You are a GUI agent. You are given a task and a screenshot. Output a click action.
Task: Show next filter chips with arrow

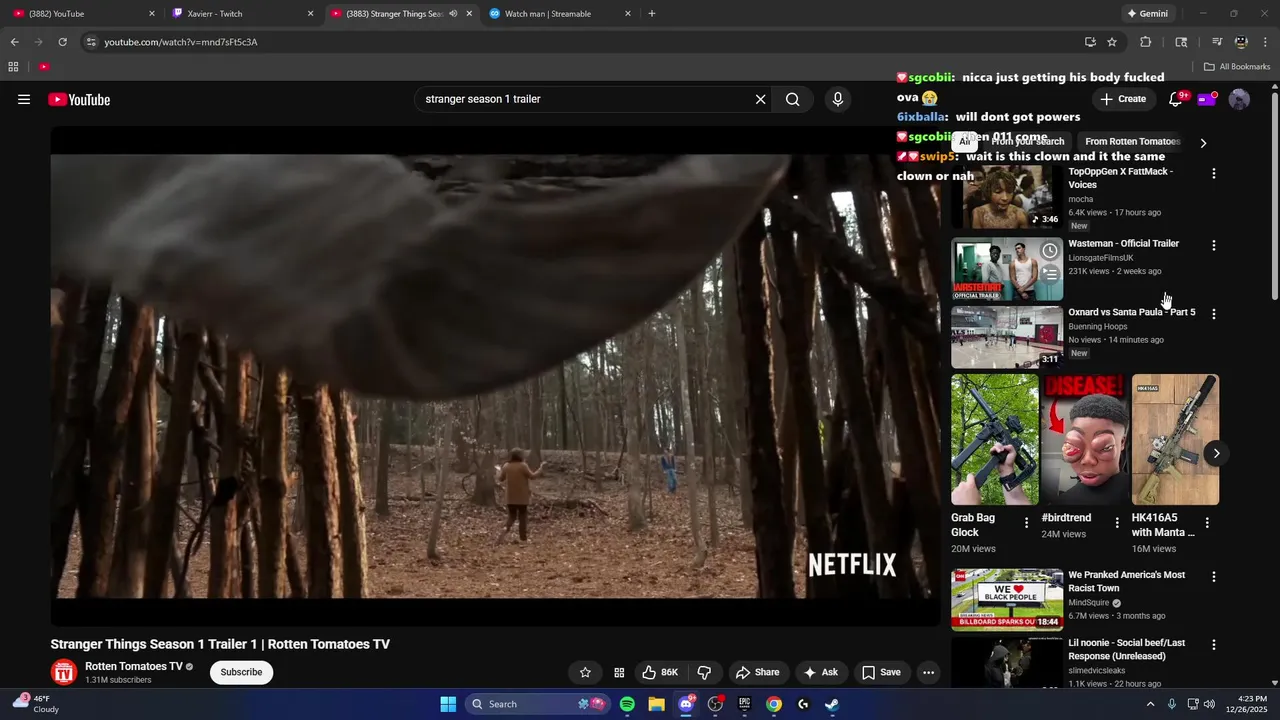pyautogui.click(x=1203, y=143)
